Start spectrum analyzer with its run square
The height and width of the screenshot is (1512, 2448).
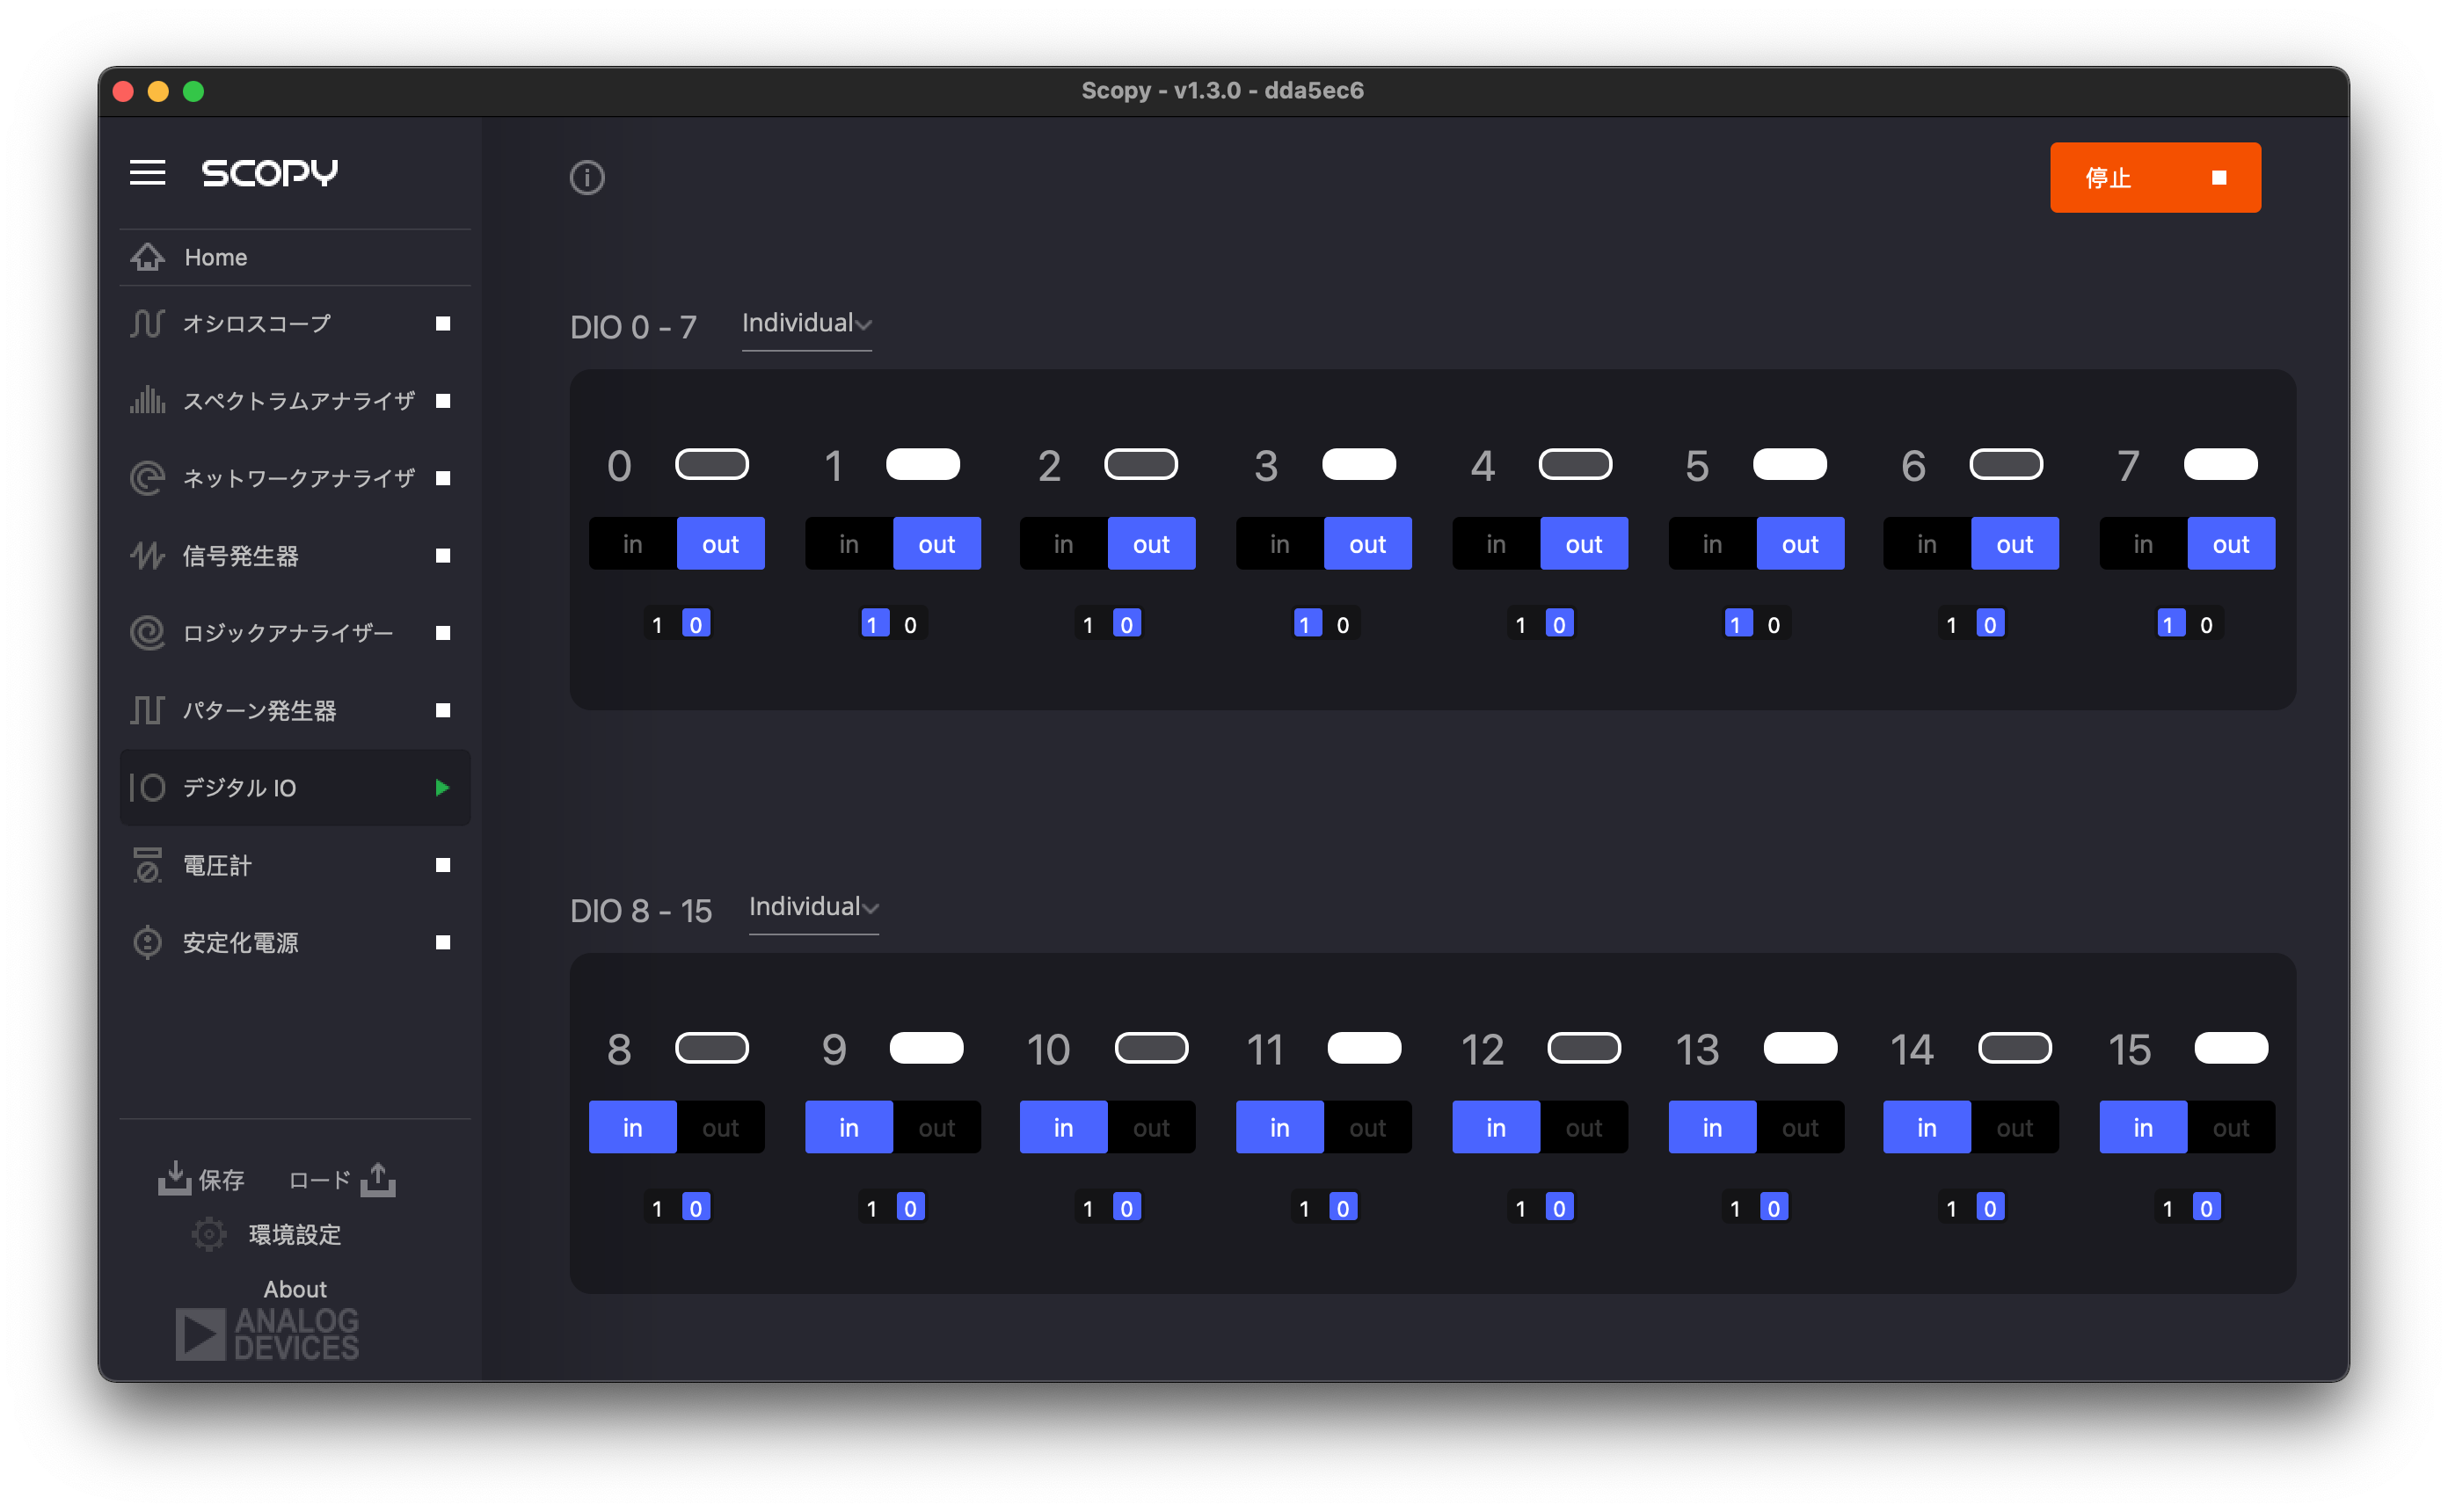[x=443, y=400]
